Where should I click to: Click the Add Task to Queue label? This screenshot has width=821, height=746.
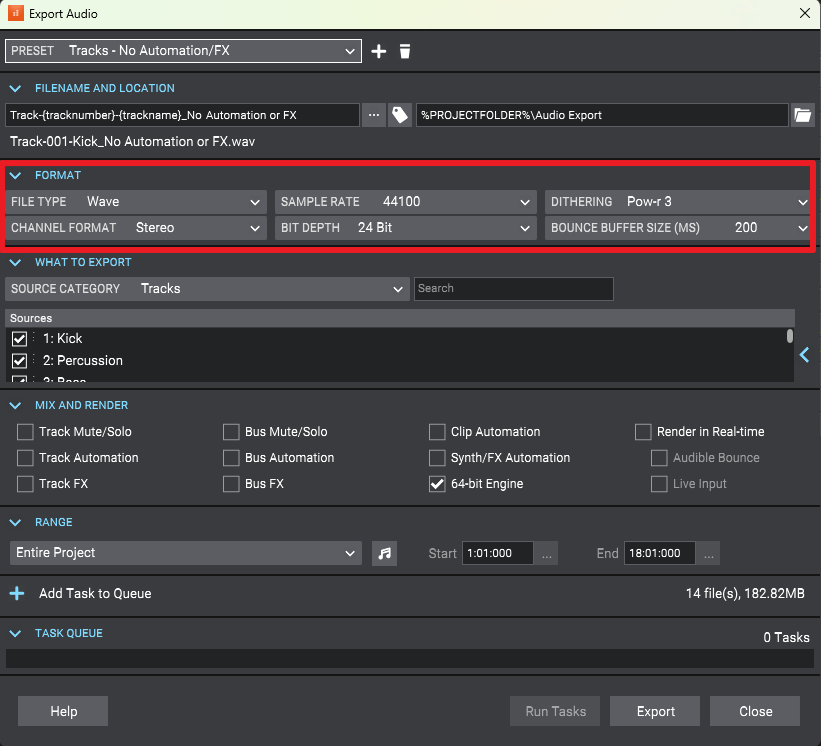95,593
